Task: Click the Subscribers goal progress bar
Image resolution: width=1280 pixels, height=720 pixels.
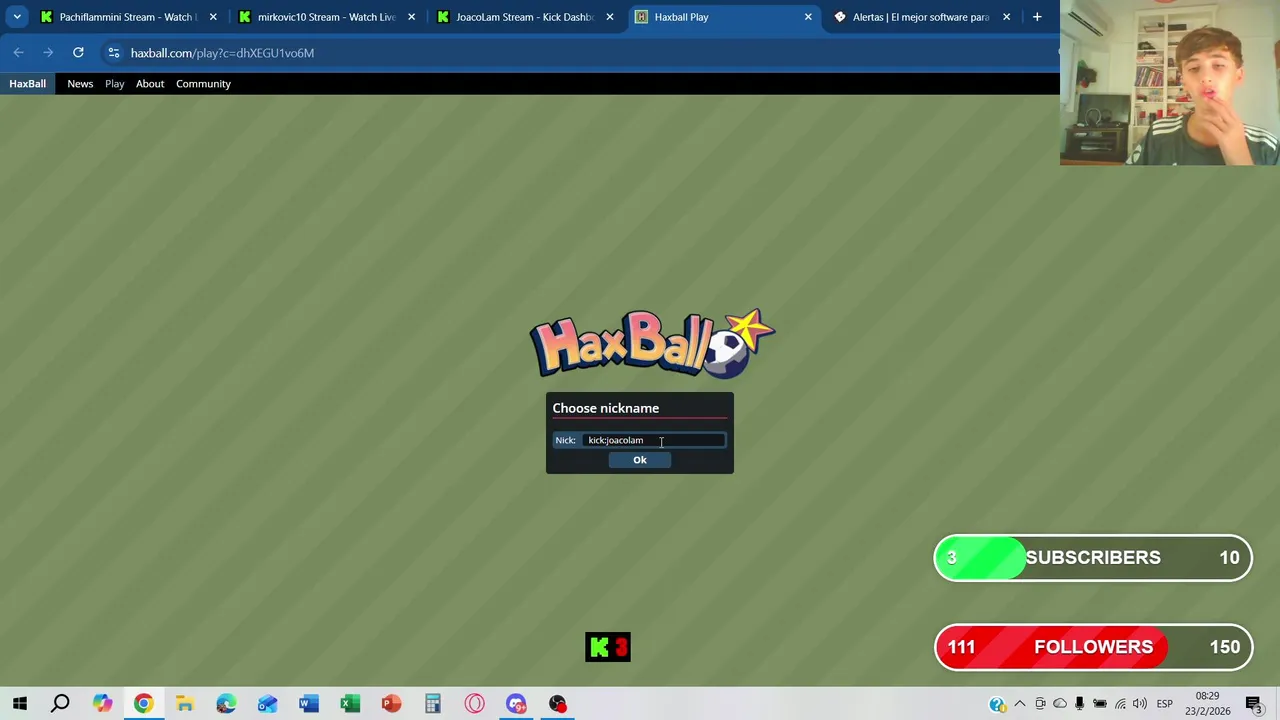Action: 1093,558
